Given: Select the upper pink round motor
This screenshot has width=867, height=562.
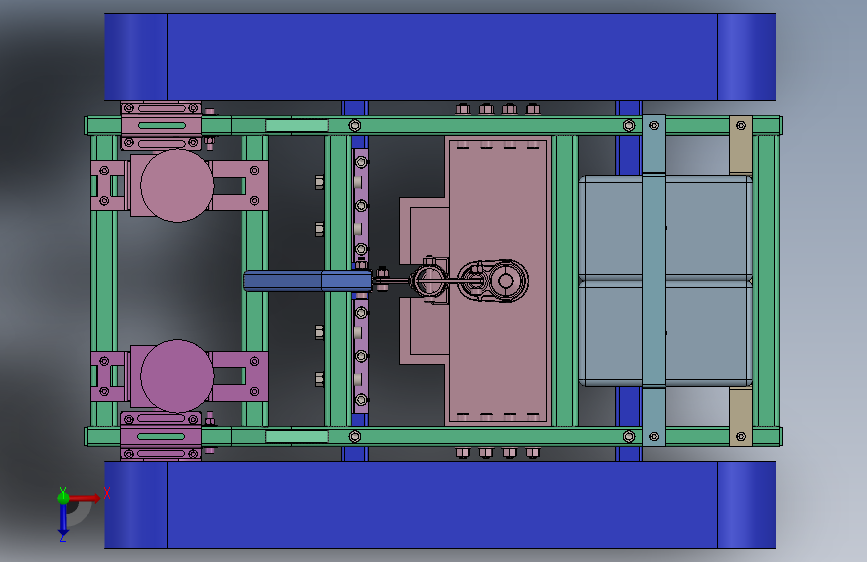Looking at the screenshot, I should click(x=177, y=185).
